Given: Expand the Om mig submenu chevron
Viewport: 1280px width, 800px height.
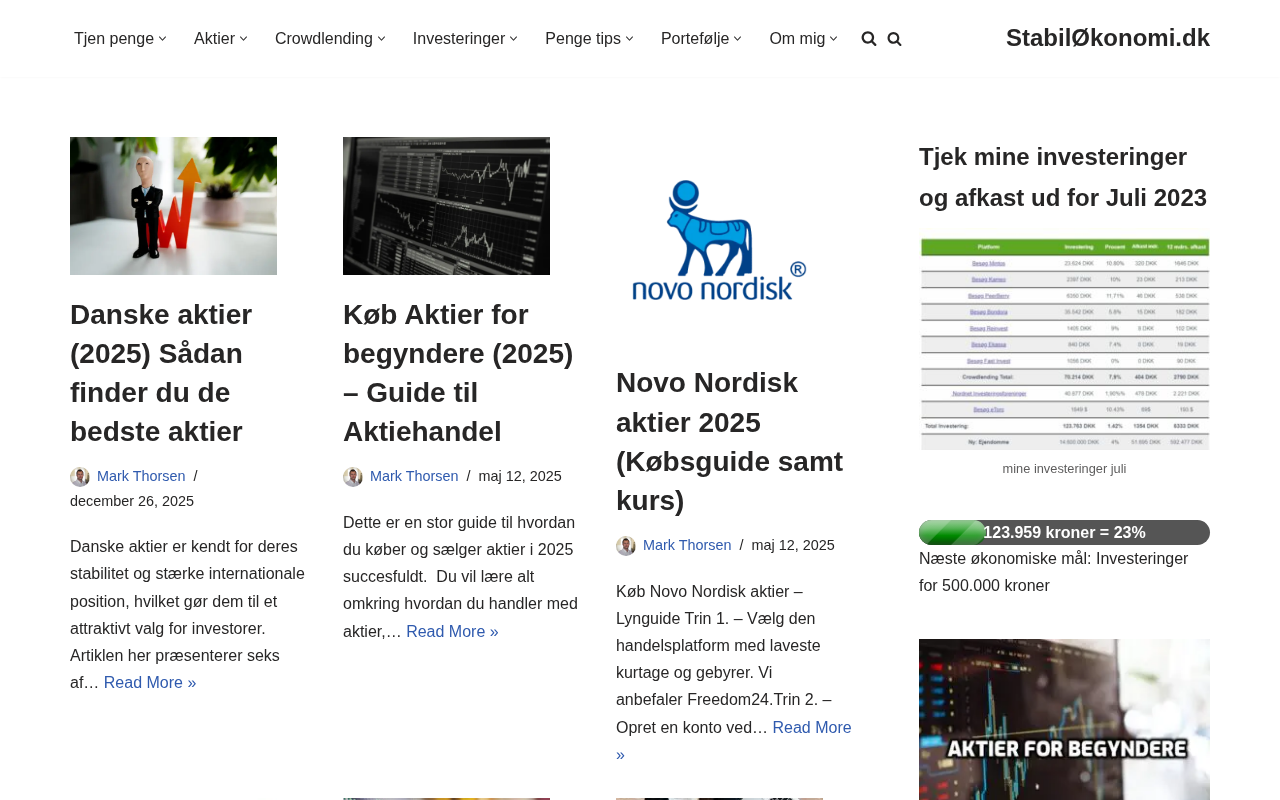Looking at the screenshot, I should pyautogui.click(x=834, y=39).
